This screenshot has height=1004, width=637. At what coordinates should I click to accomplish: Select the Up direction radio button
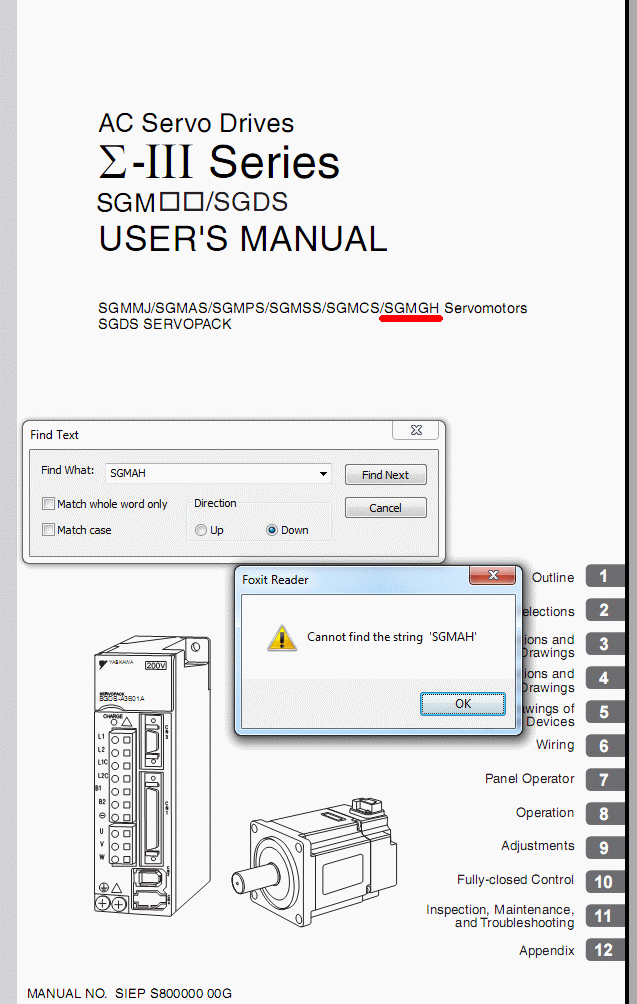[201, 530]
